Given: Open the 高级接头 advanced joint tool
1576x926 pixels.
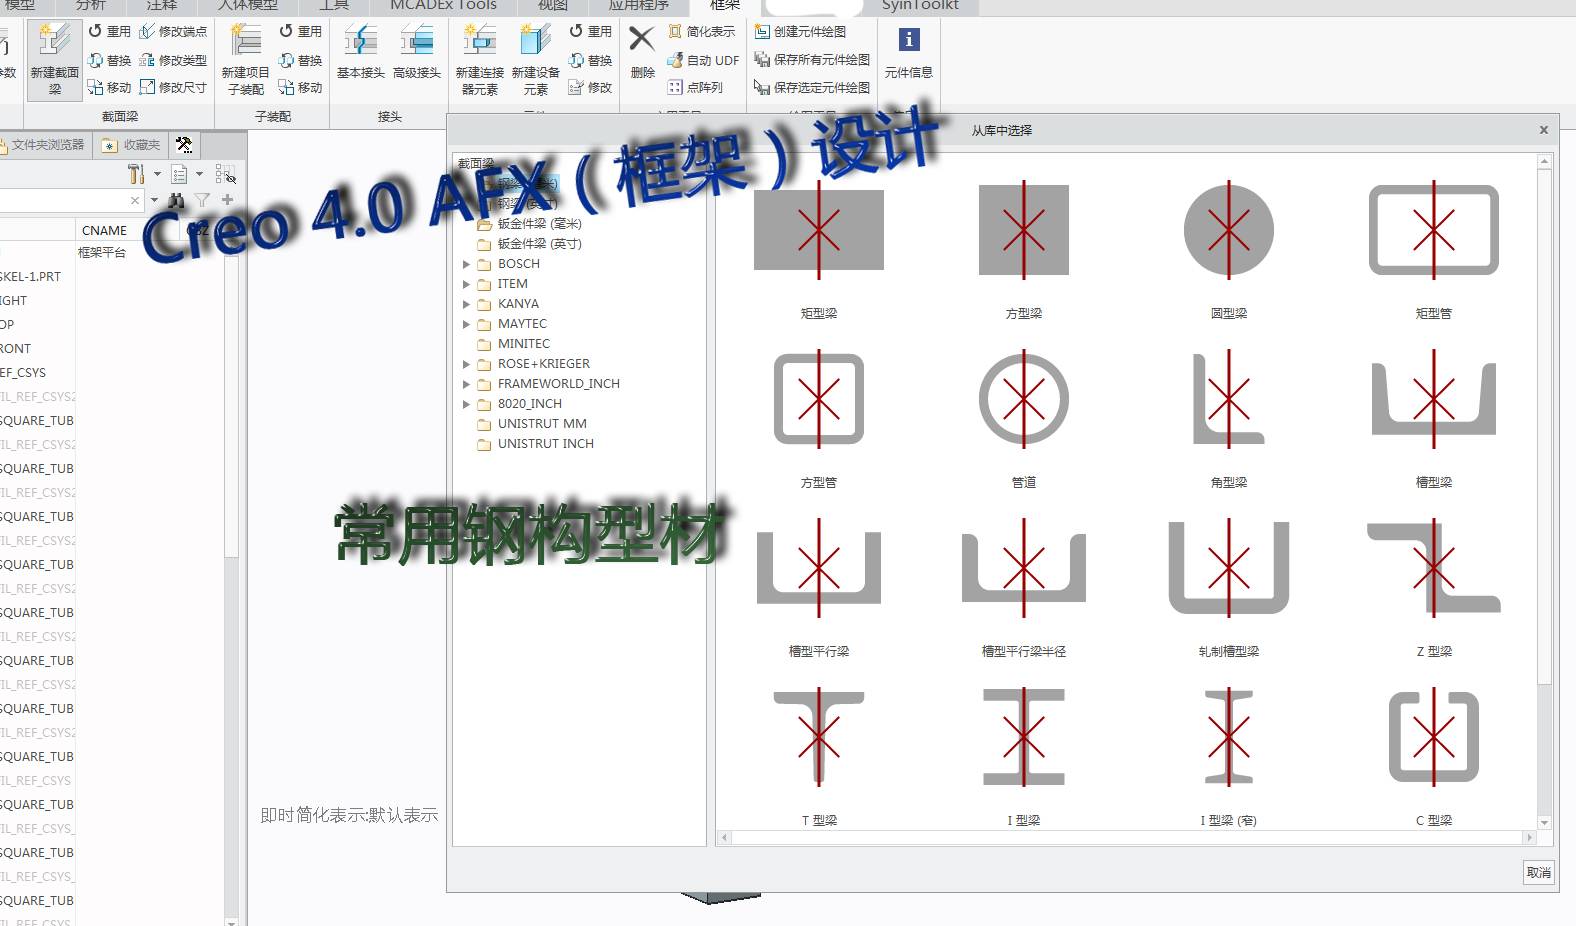Looking at the screenshot, I should tap(416, 52).
